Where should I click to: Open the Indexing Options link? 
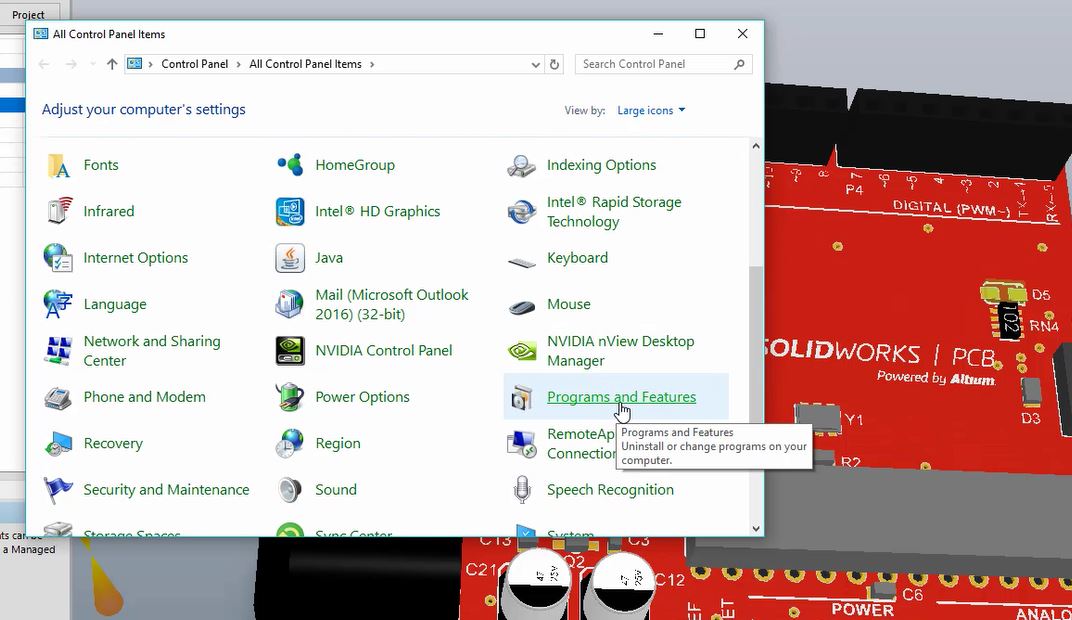tap(602, 165)
